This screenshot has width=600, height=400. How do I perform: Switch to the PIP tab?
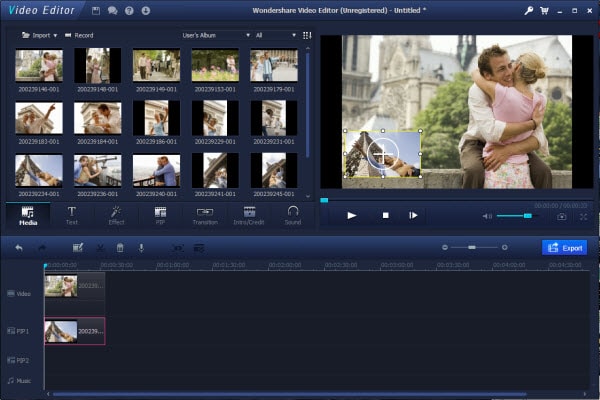[160, 214]
